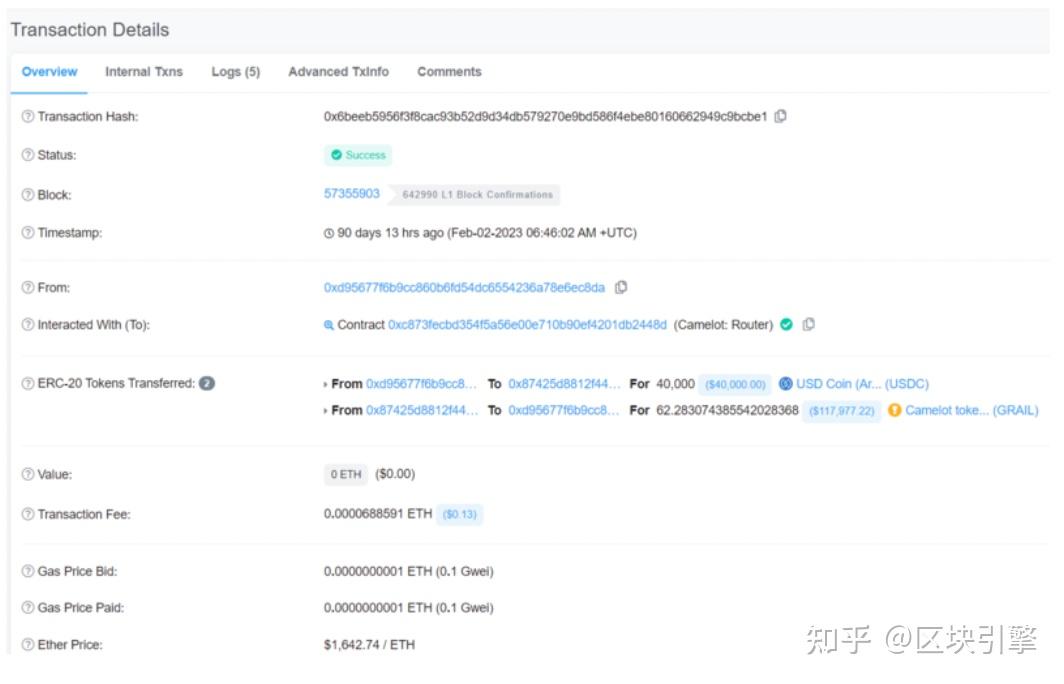Image resolution: width=1064 pixels, height=684 pixels.
Task: Copy the Camelot Router contract address
Action: point(808,325)
